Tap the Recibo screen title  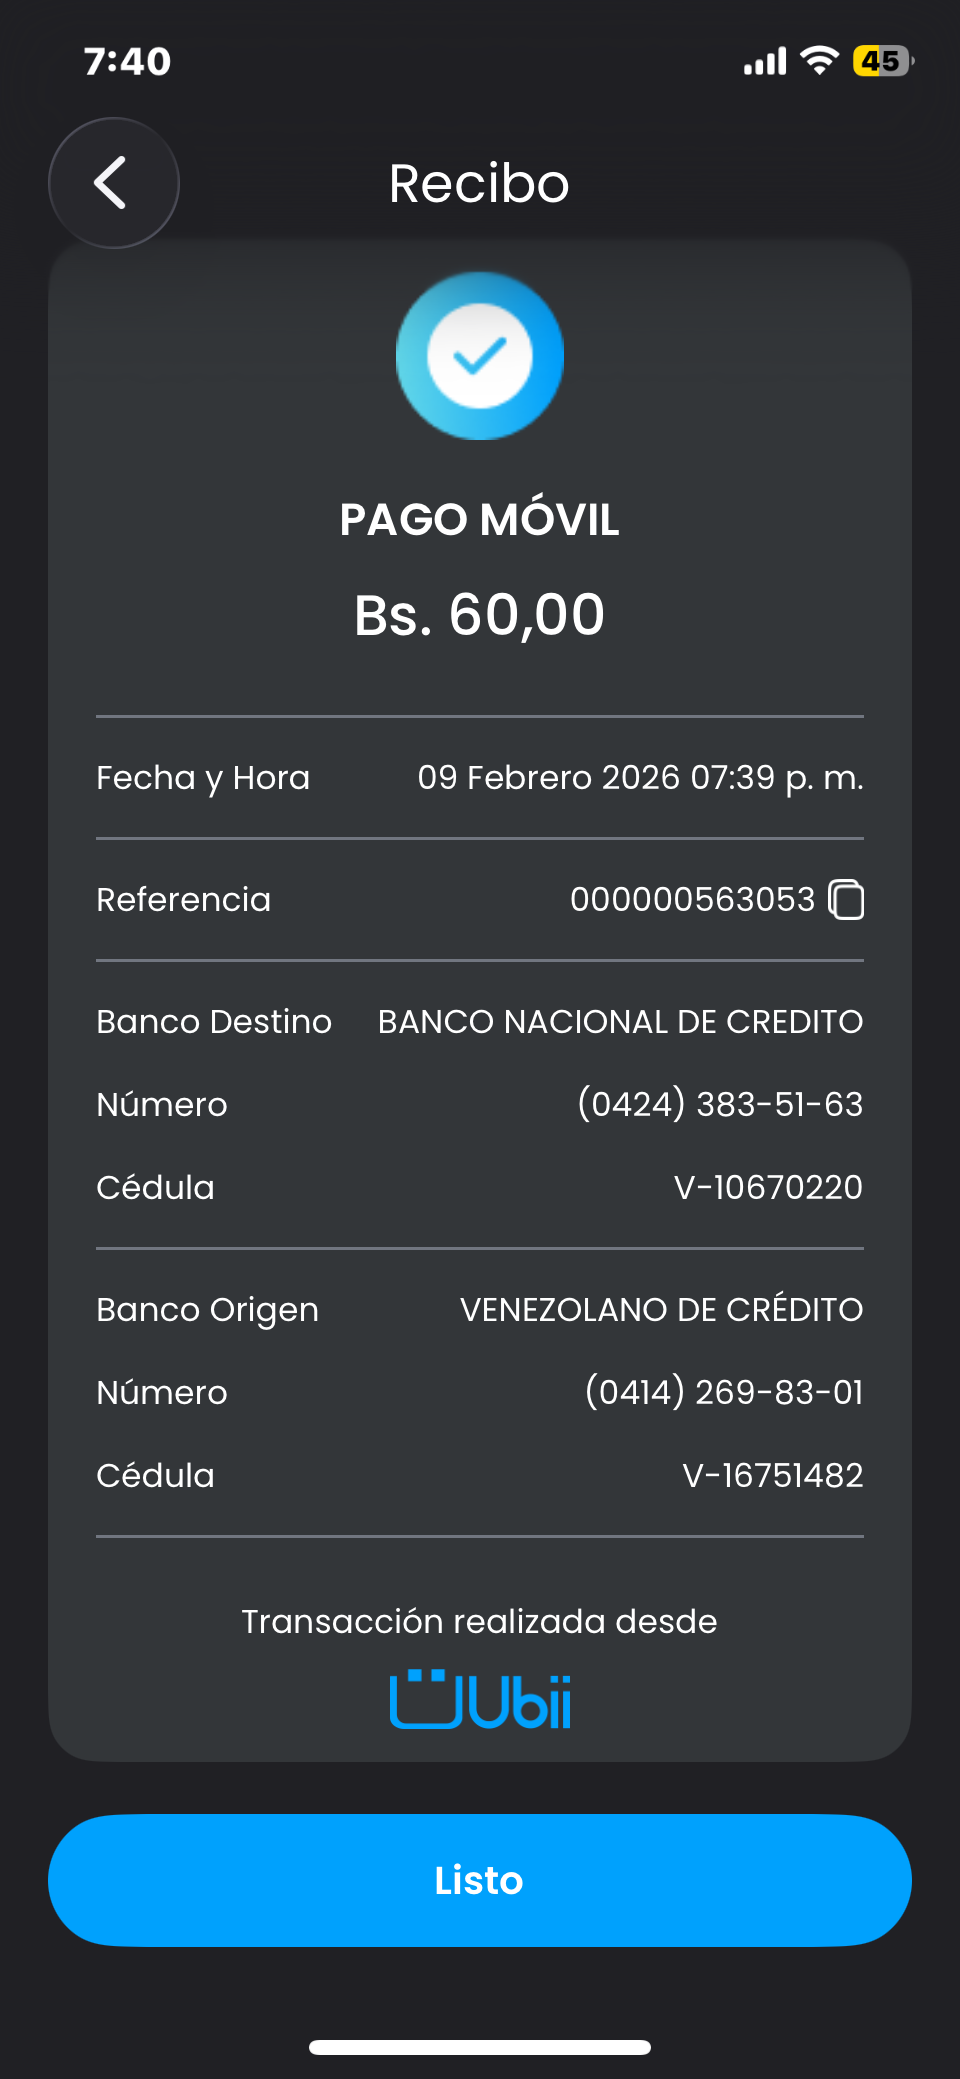(x=479, y=184)
